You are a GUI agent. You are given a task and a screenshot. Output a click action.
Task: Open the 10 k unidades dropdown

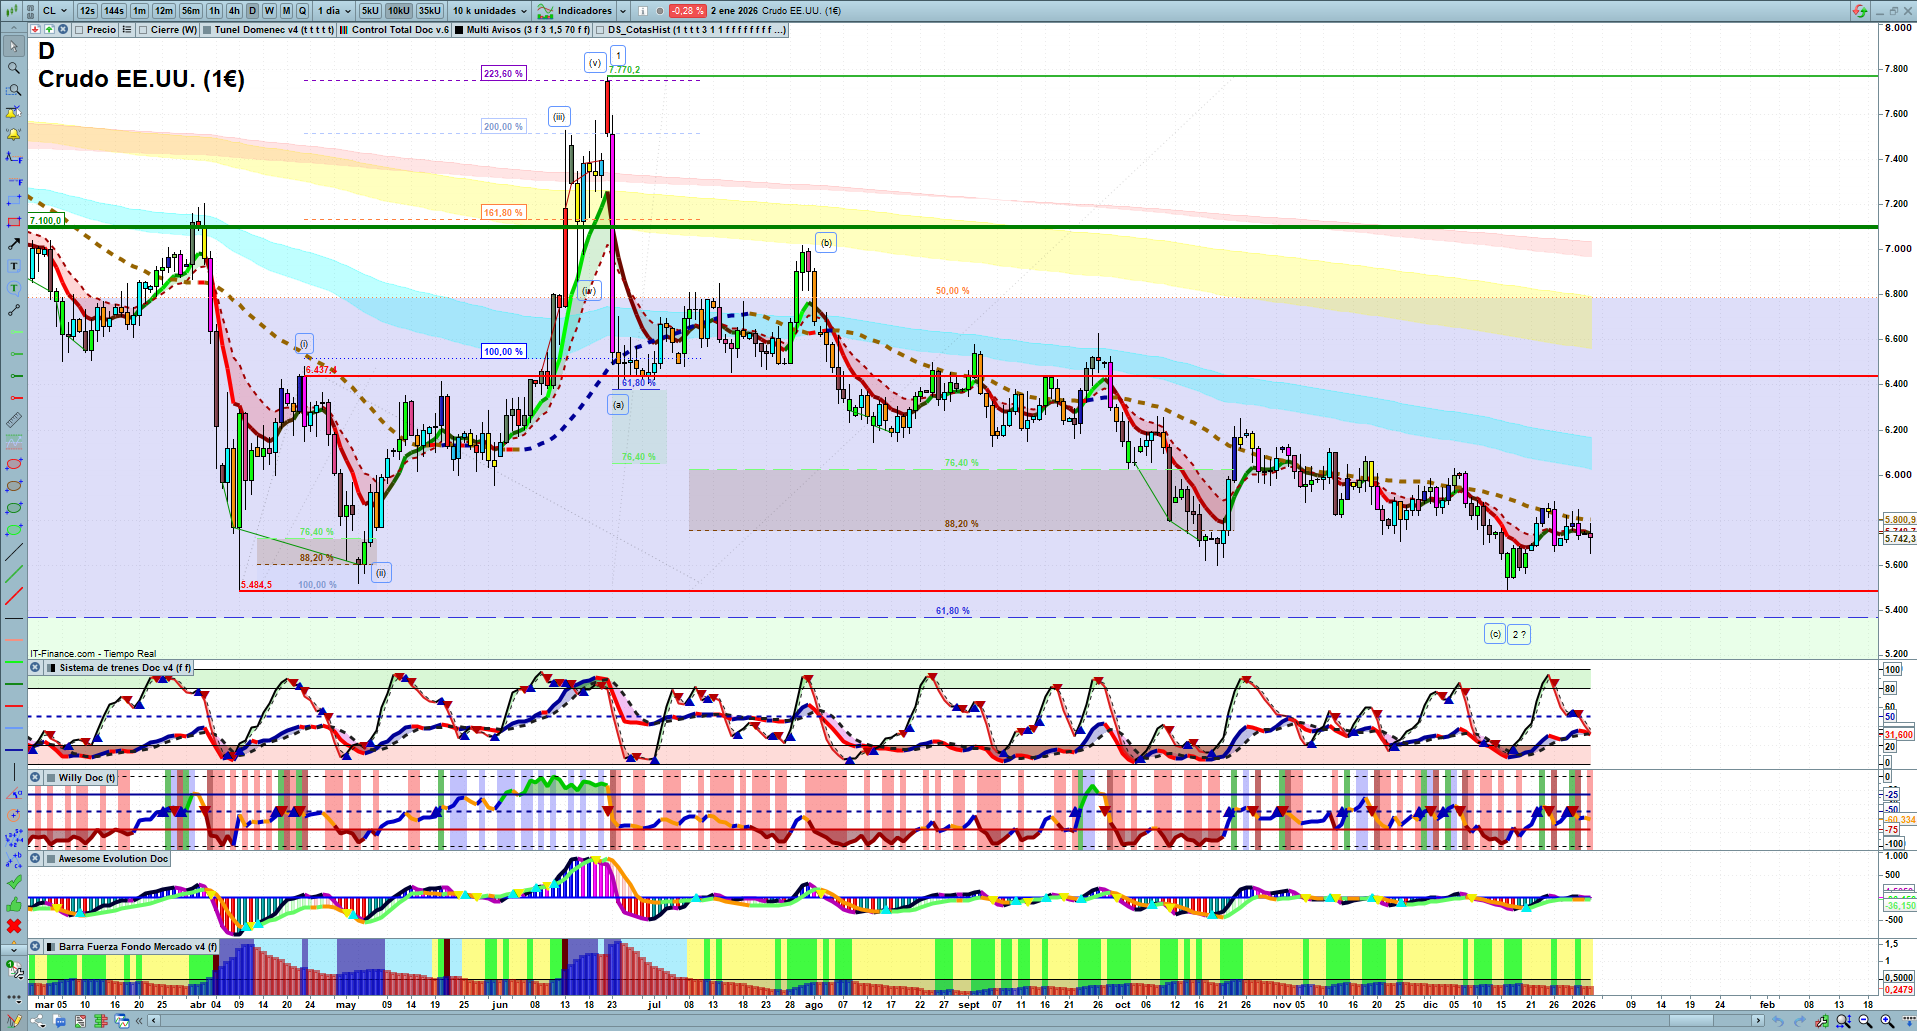490,11
